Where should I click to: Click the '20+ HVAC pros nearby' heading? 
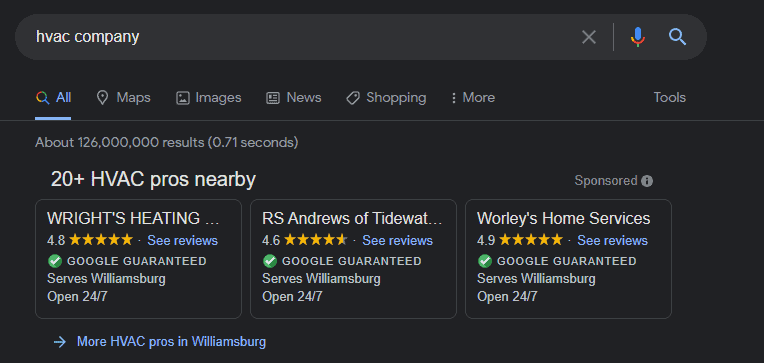(x=153, y=180)
